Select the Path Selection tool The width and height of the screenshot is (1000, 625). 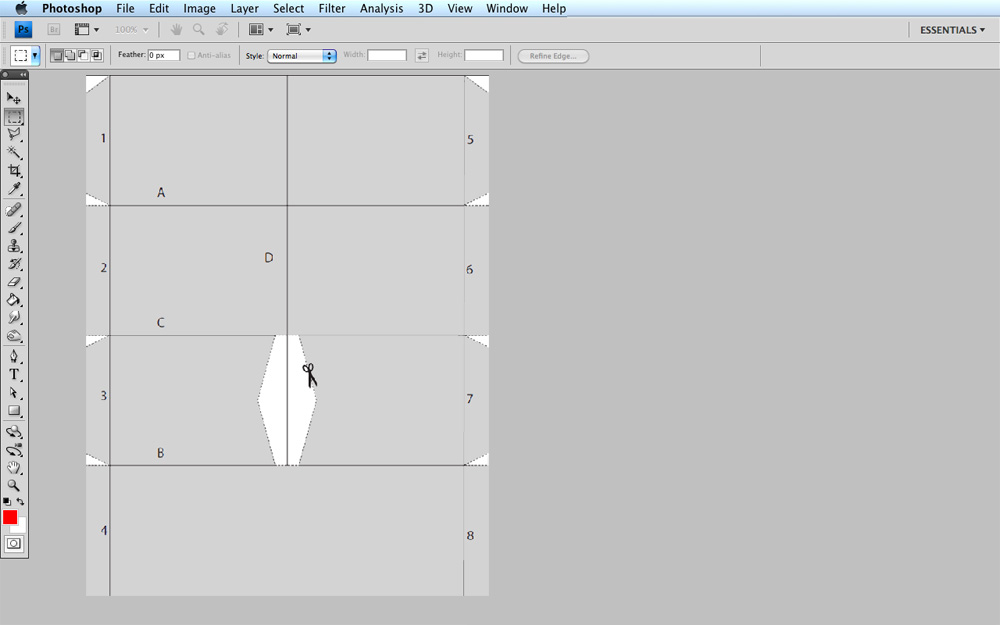(14, 393)
